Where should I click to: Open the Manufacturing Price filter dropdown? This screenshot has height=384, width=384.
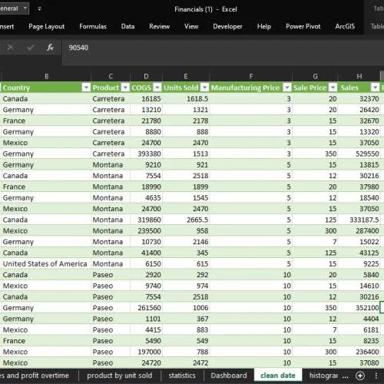(x=287, y=88)
